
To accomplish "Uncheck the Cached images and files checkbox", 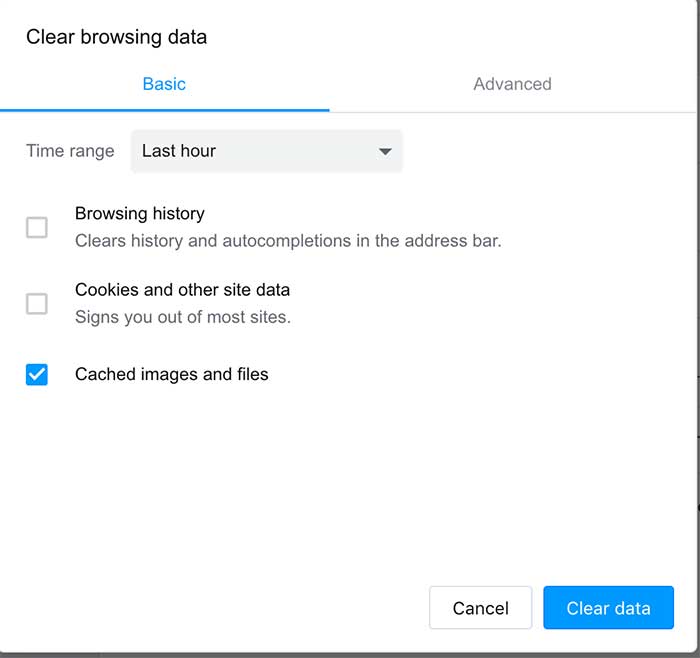I will [x=37, y=374].
